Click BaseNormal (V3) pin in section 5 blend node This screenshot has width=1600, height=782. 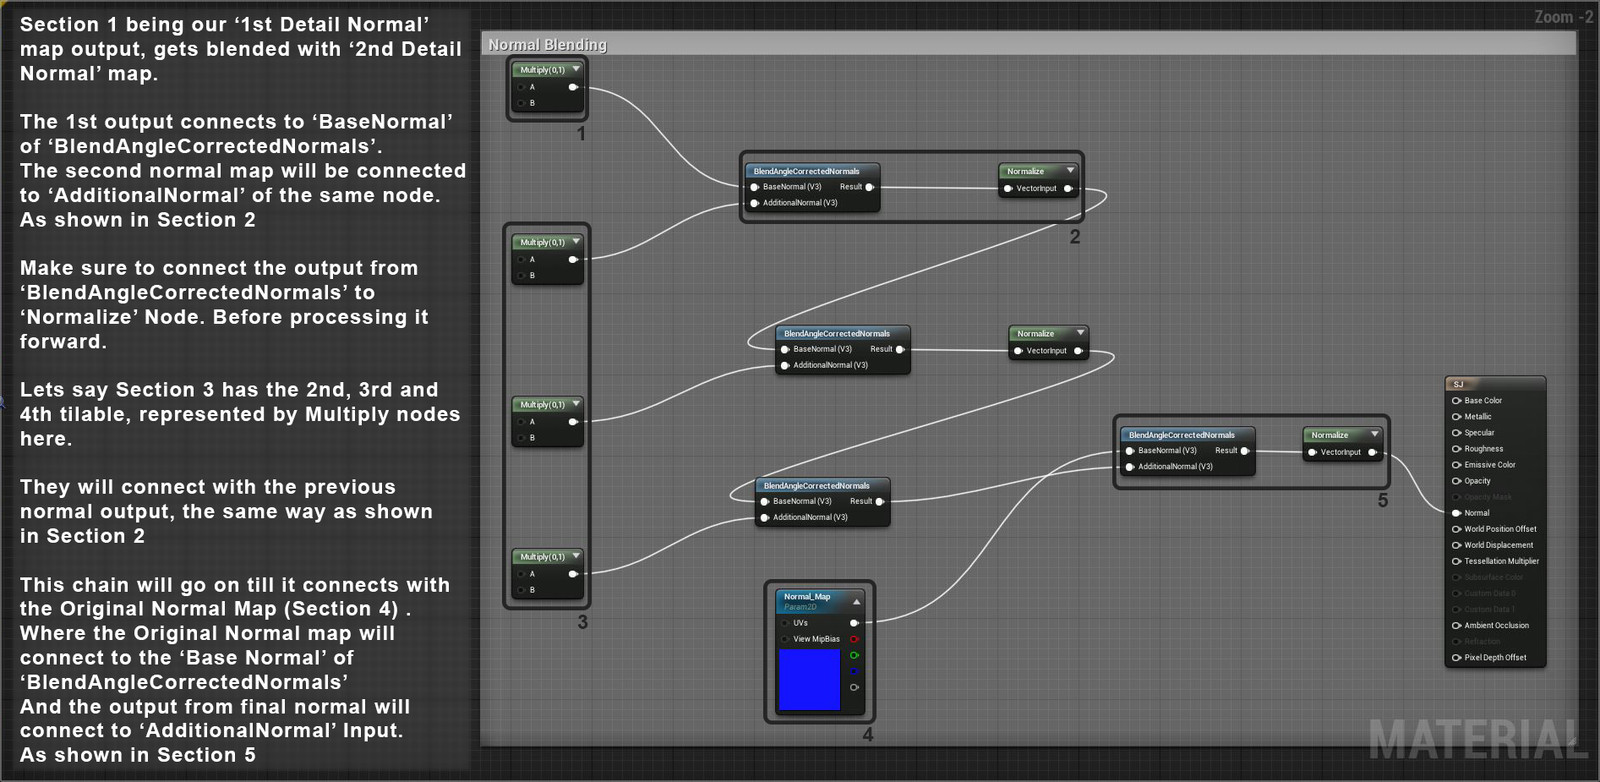coord(1130,451)
